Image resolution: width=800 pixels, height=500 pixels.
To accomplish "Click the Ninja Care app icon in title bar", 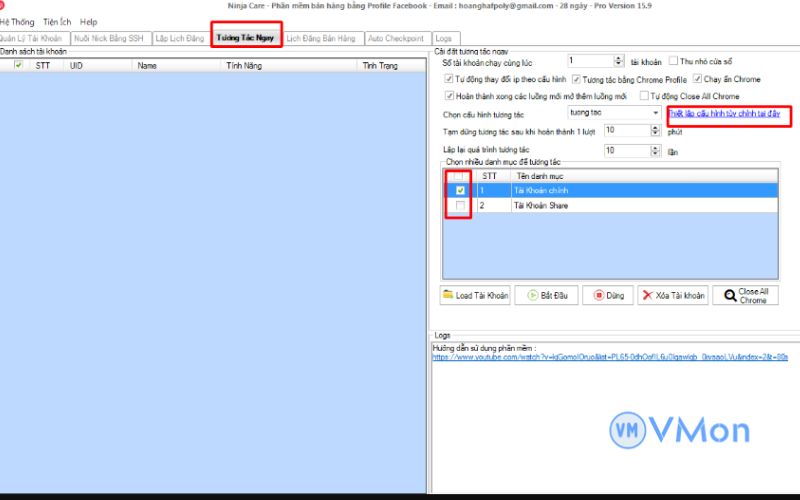I will (x=5, y=5).
